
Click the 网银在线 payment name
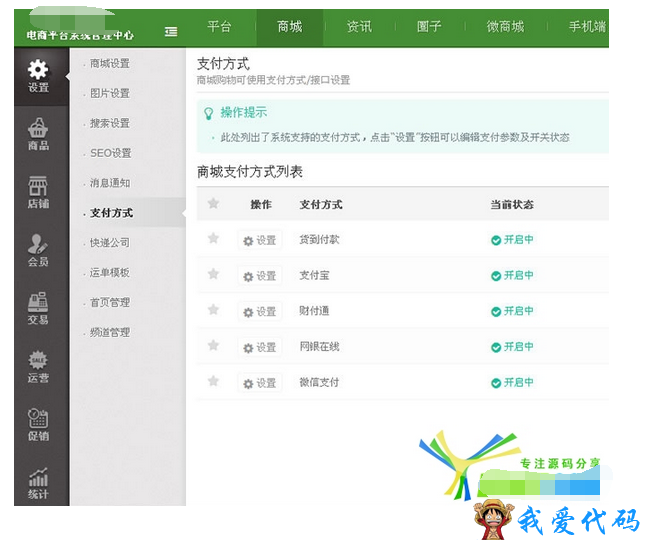pos(319,346)
